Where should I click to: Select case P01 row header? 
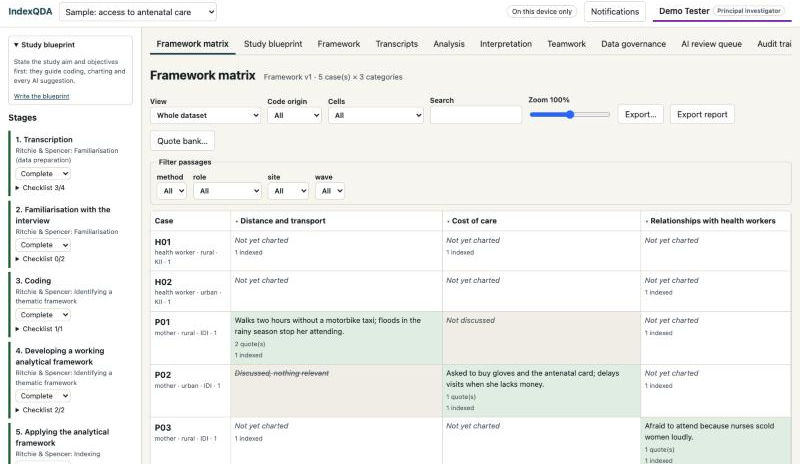tap(190, 338)
